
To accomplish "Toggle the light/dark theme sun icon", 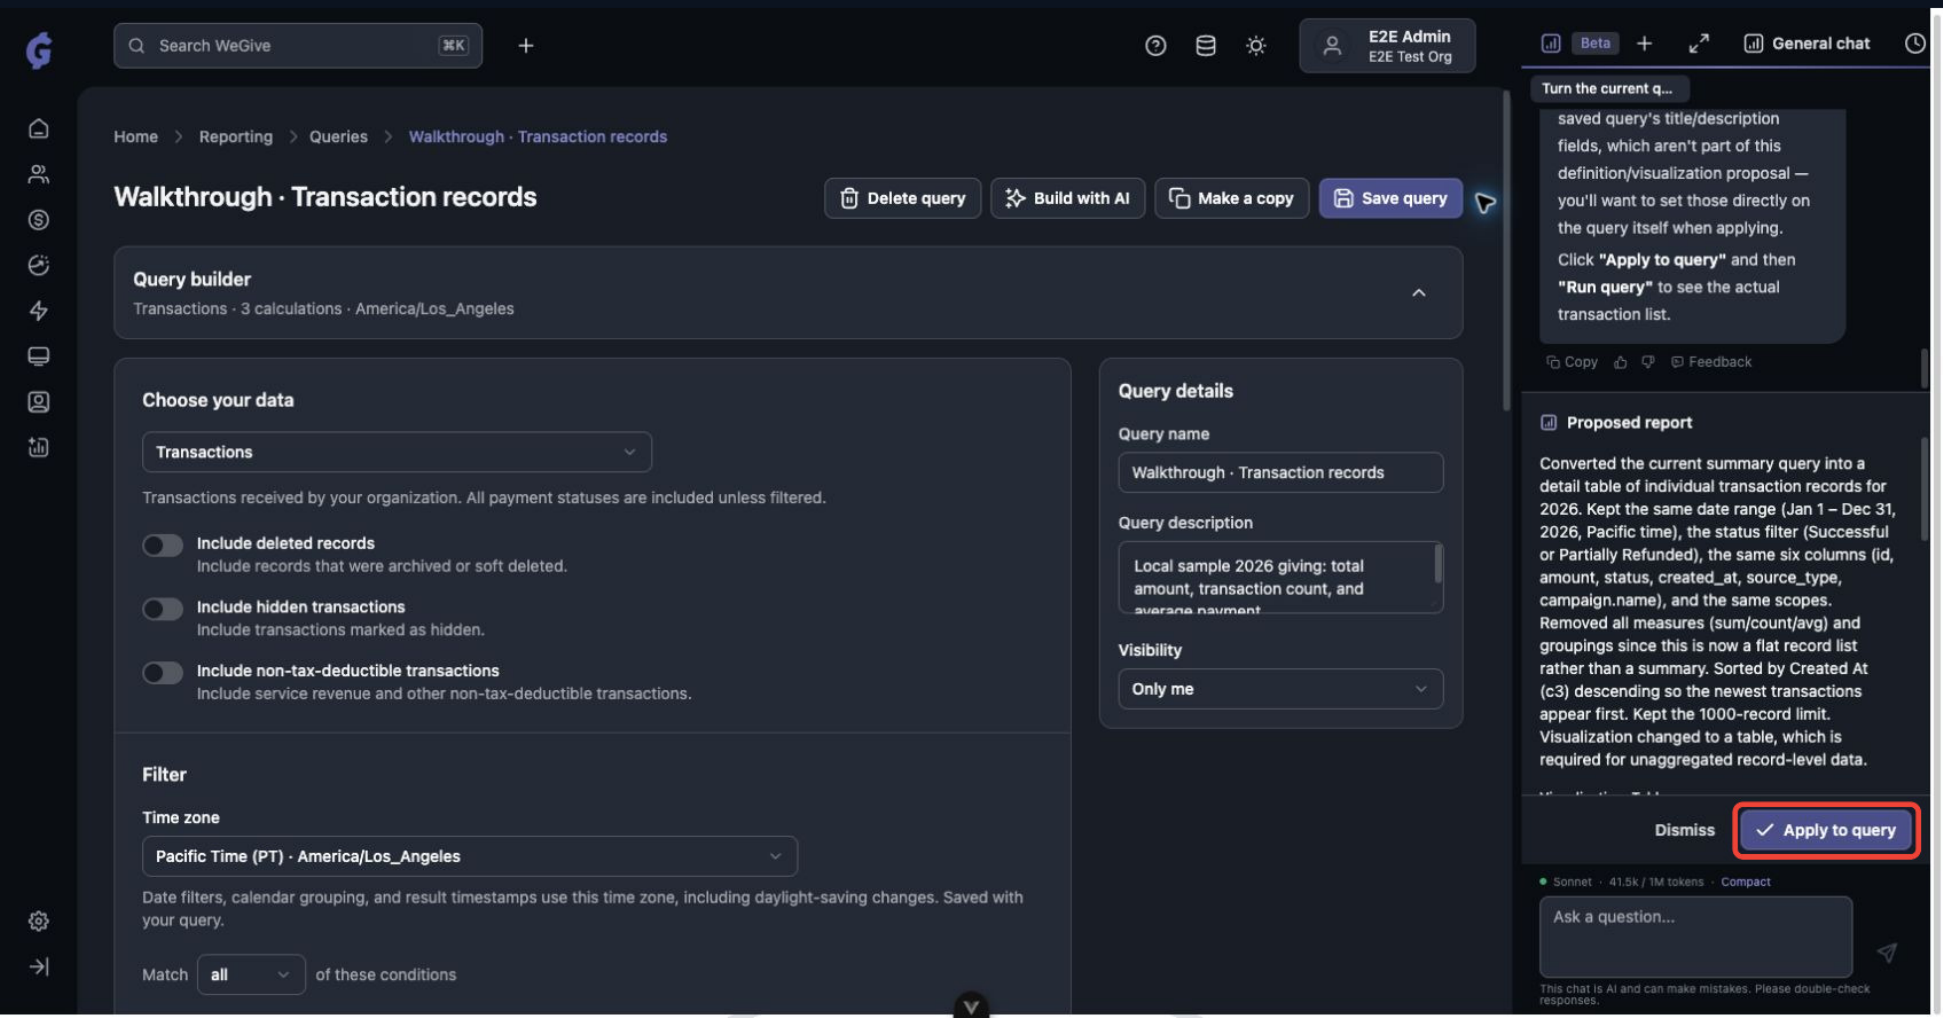I will click(1256, 45).
